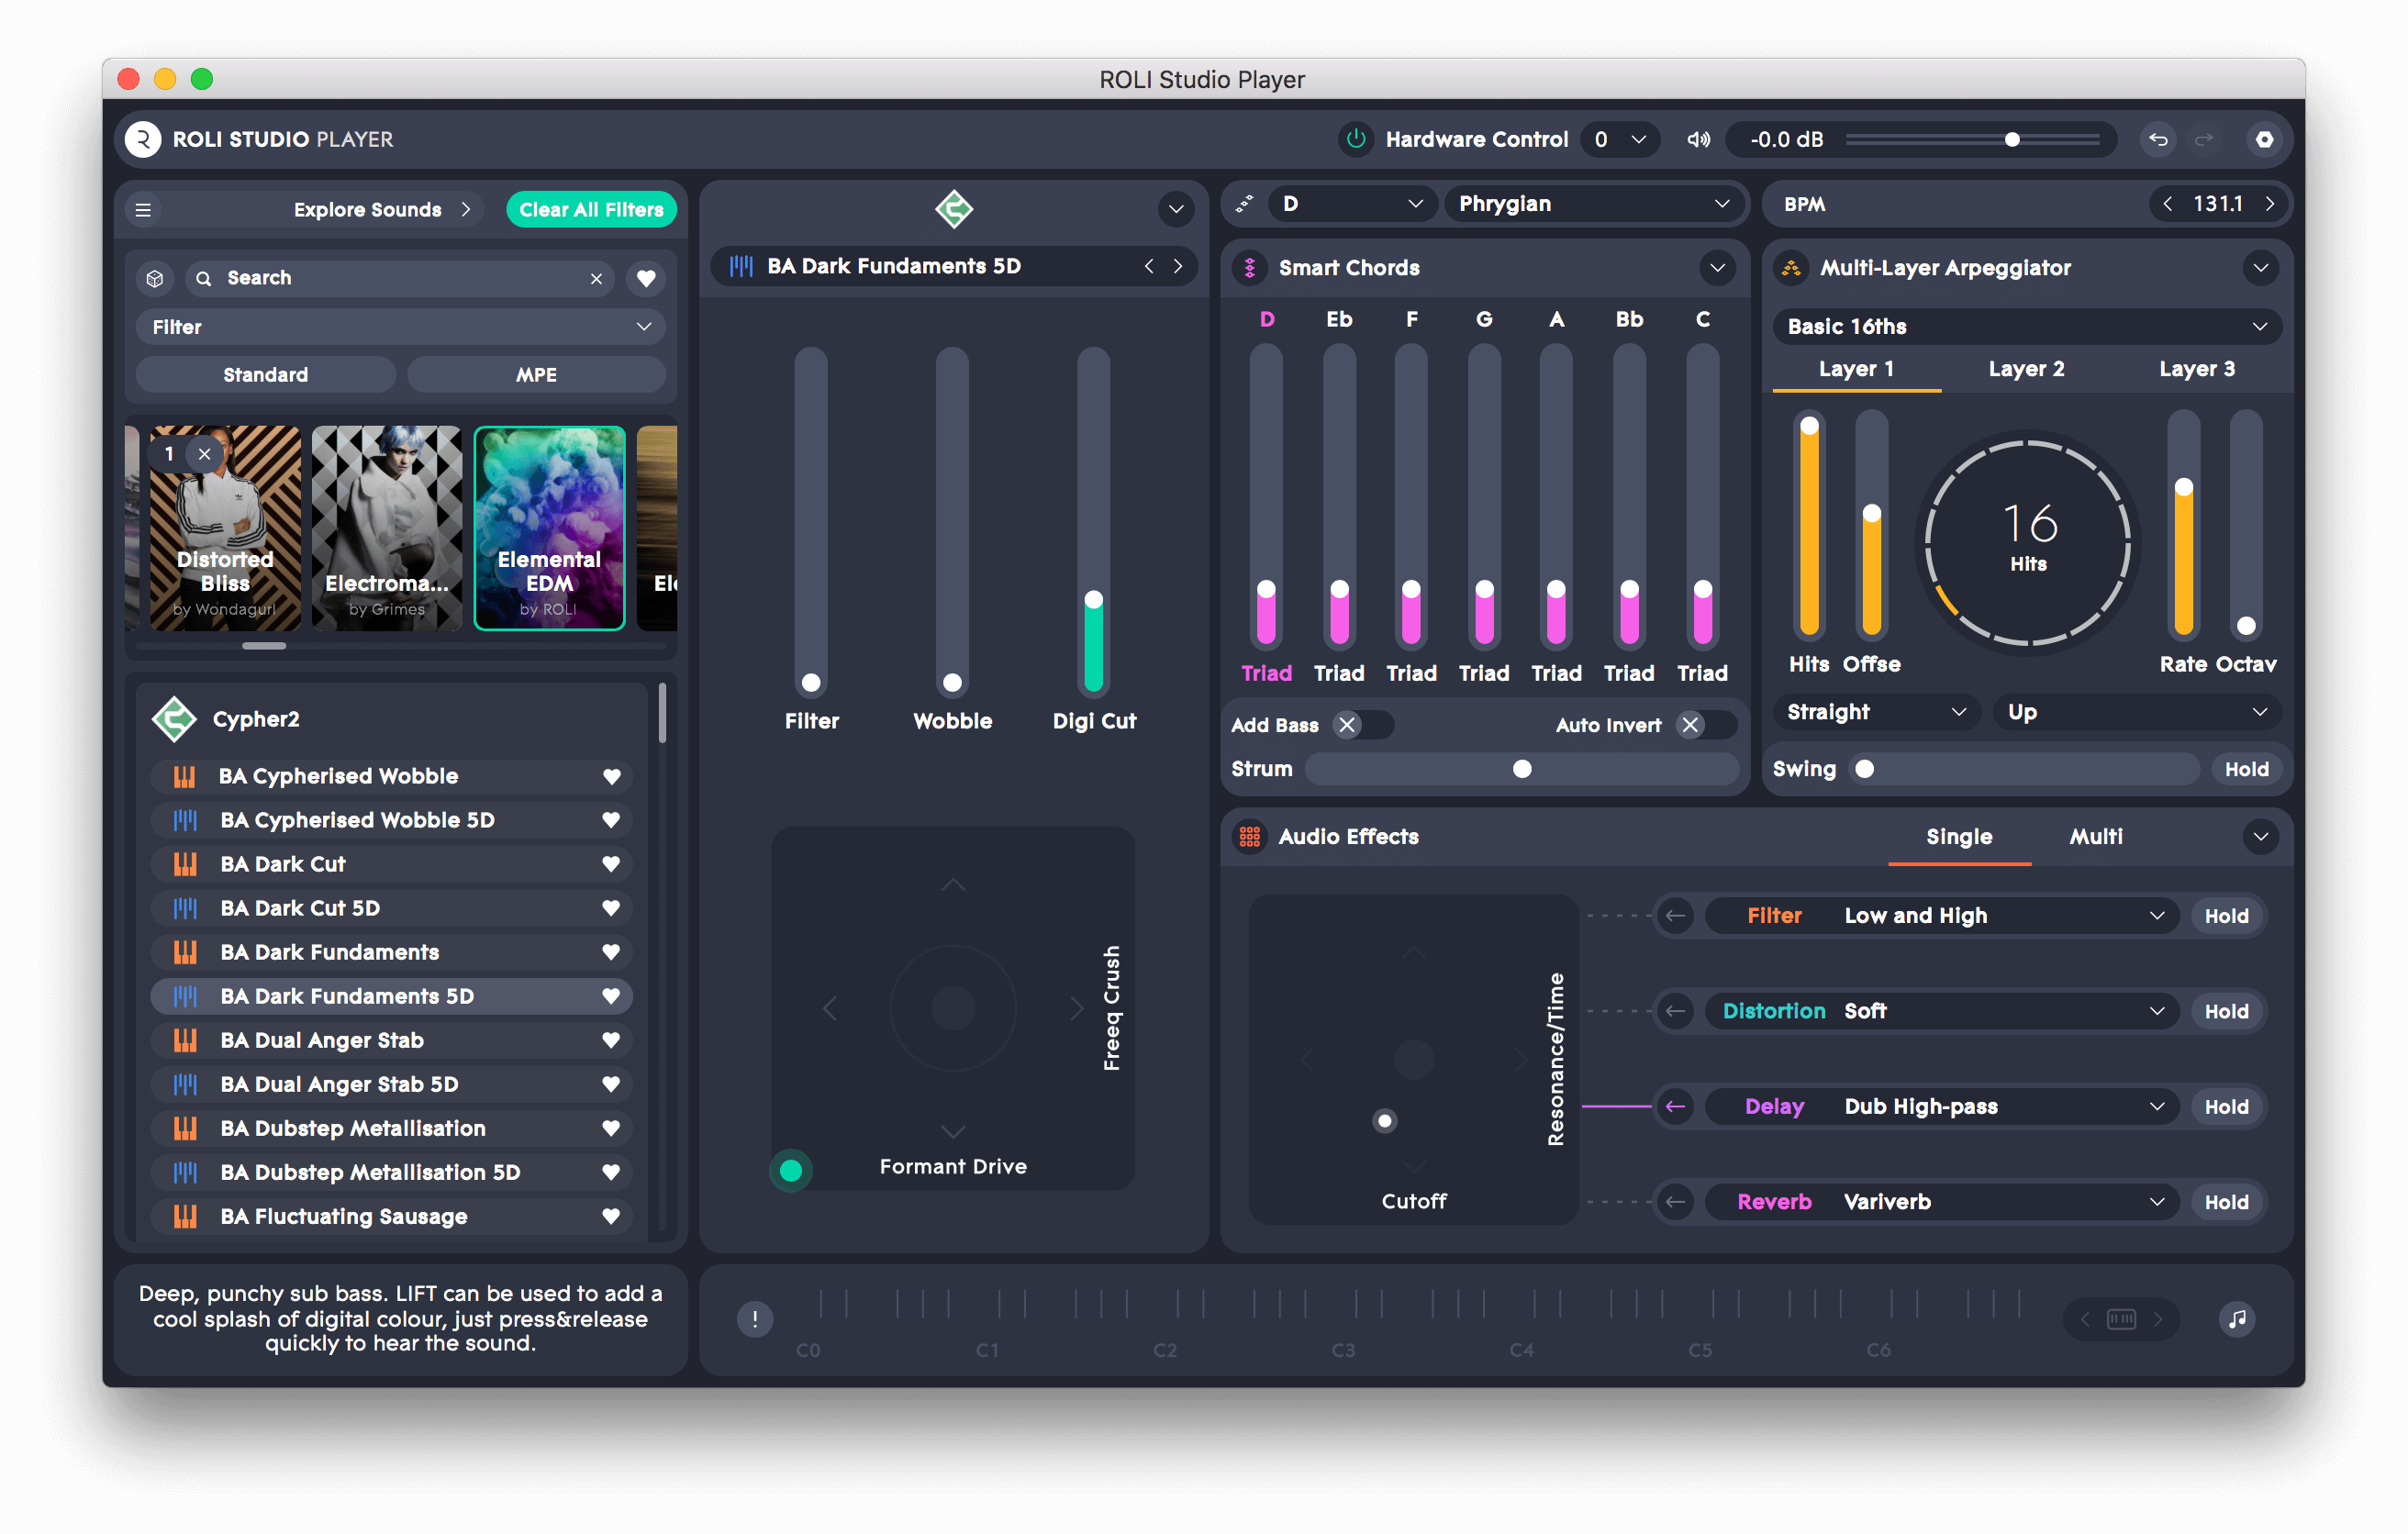The height and width of the screenshot is (1534, 2408).
Task: Click the redo arrow icon
Action: [x=2203, y=139]
